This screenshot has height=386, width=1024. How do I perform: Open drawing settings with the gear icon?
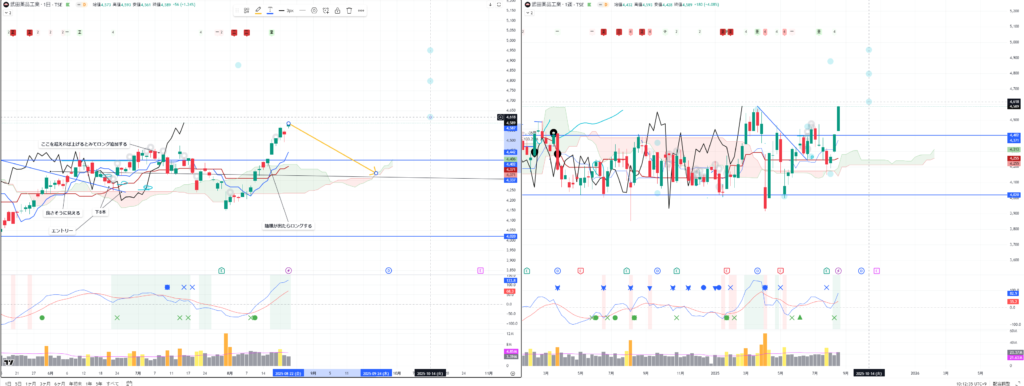(314, 10)
